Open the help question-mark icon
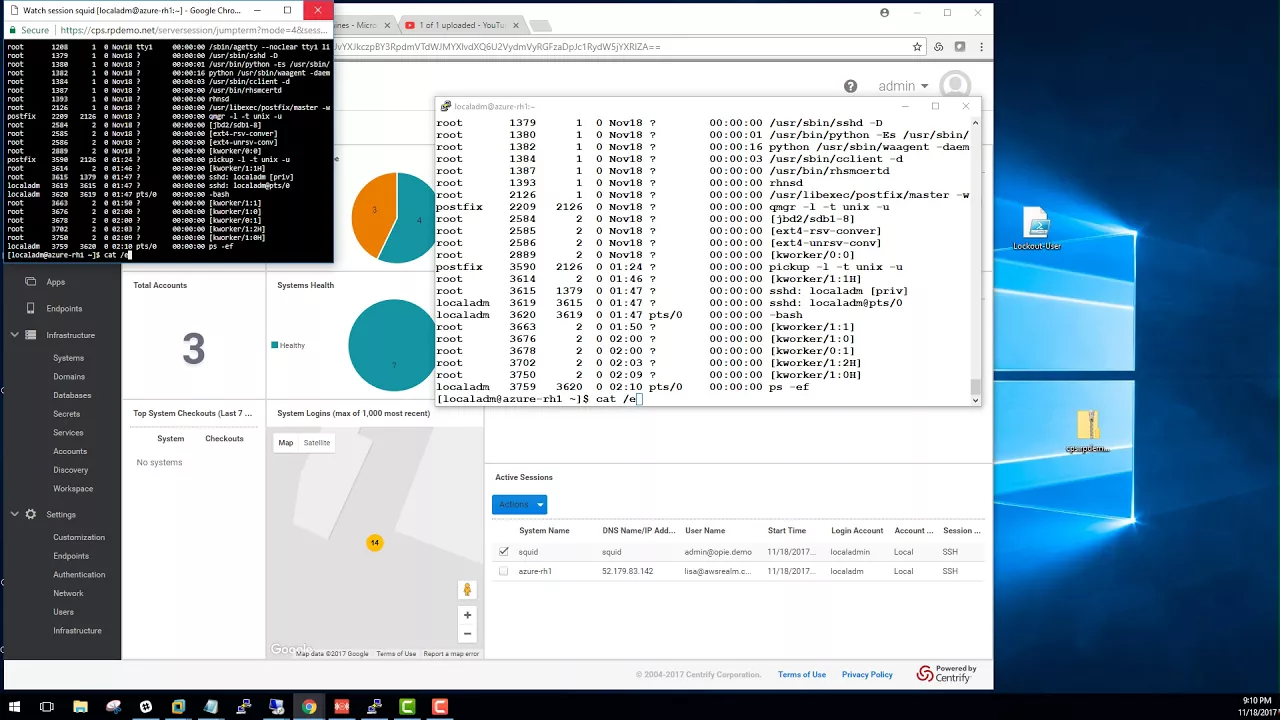Screen dimensions: 1280x720 coord(850,87)
